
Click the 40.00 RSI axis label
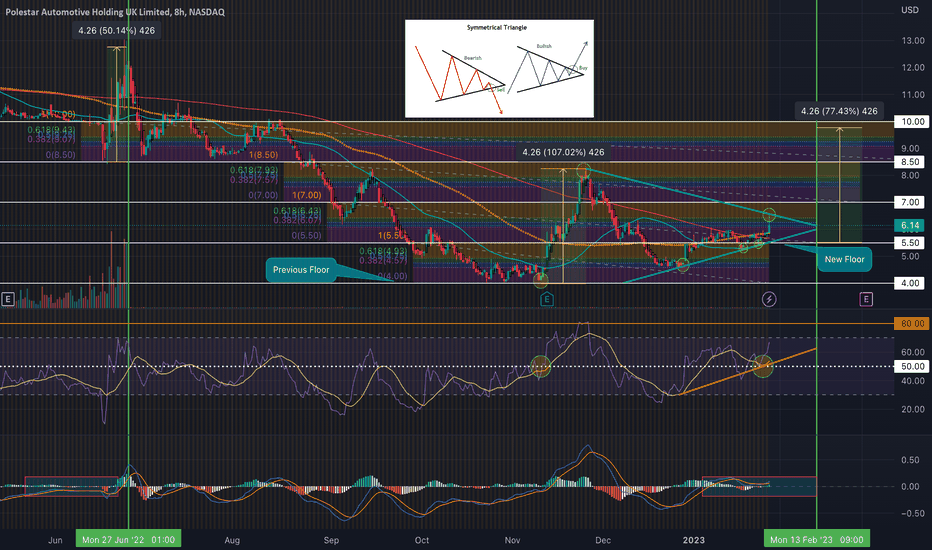pyautogui.click(x=912, y=381)
